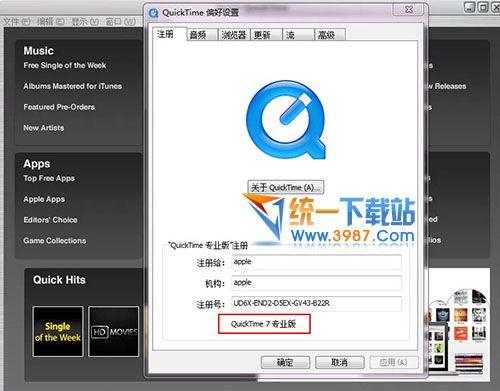Click the 关于 QuickTime (A)... button
This screenshot has height=391, width=500.
[286, 187]
